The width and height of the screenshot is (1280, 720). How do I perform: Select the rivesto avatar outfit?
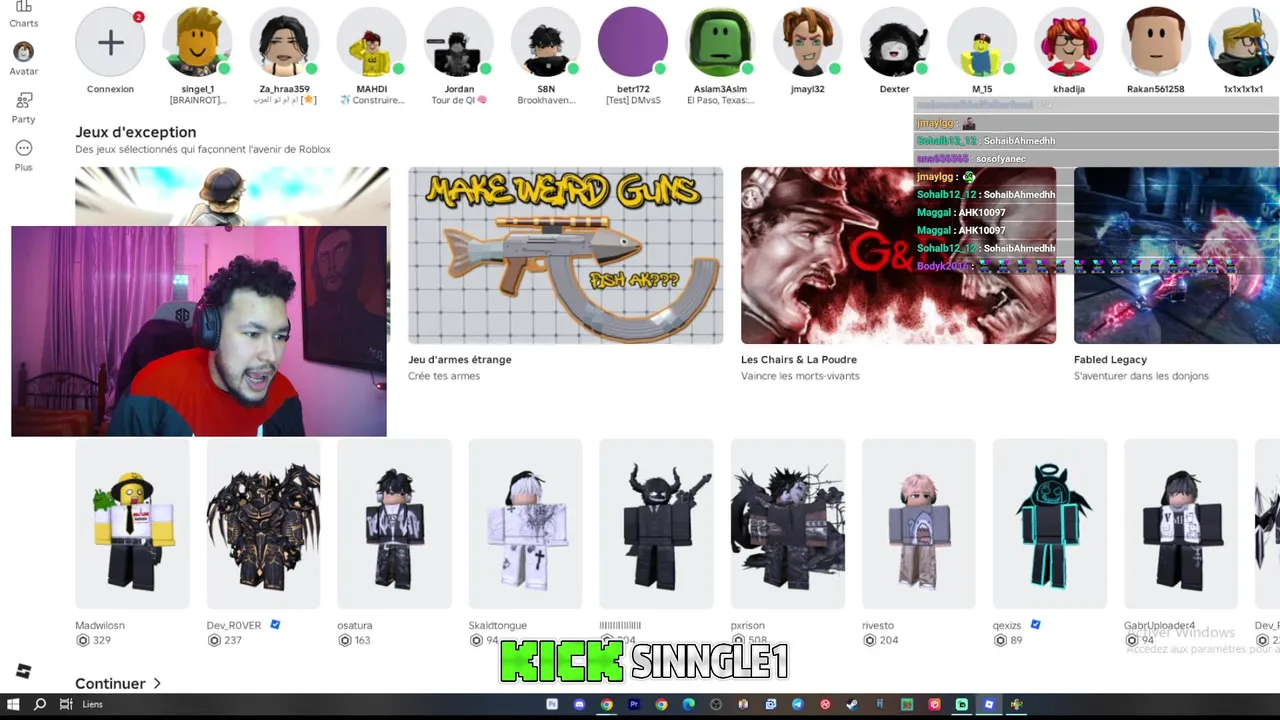pos(918,524)
